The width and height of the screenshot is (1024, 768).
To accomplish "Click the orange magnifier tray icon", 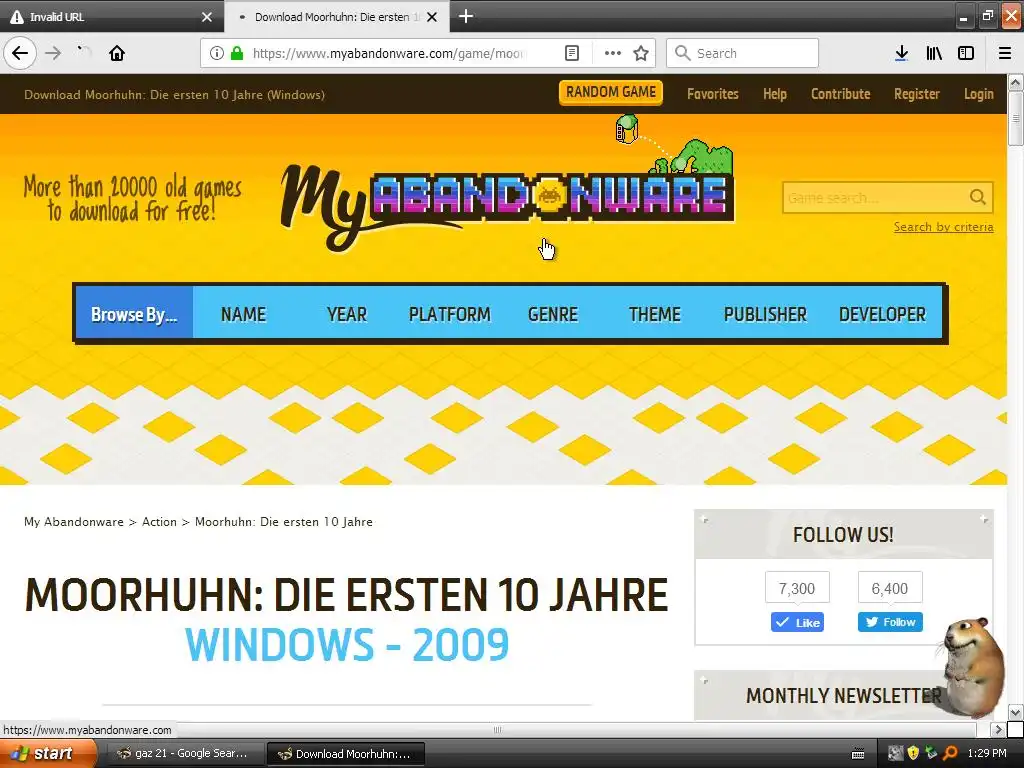I will (x=951, y=753).
